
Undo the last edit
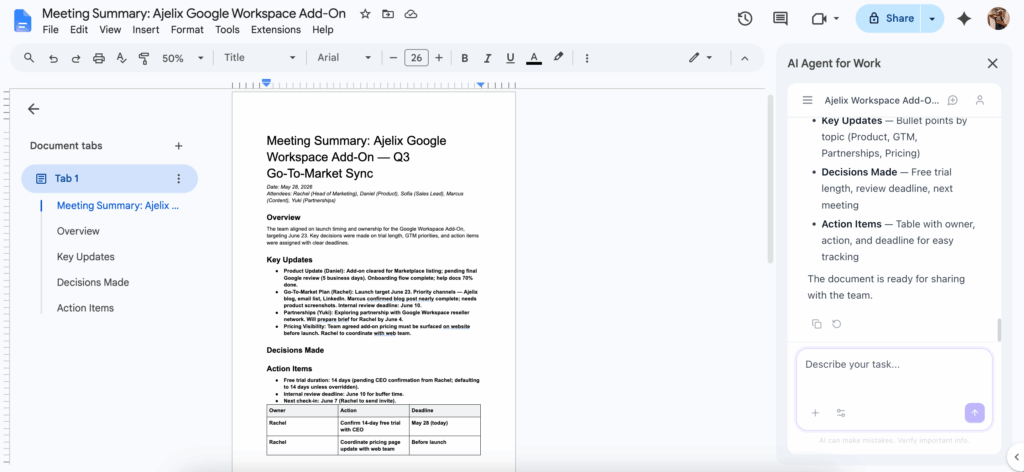(54, 58)
